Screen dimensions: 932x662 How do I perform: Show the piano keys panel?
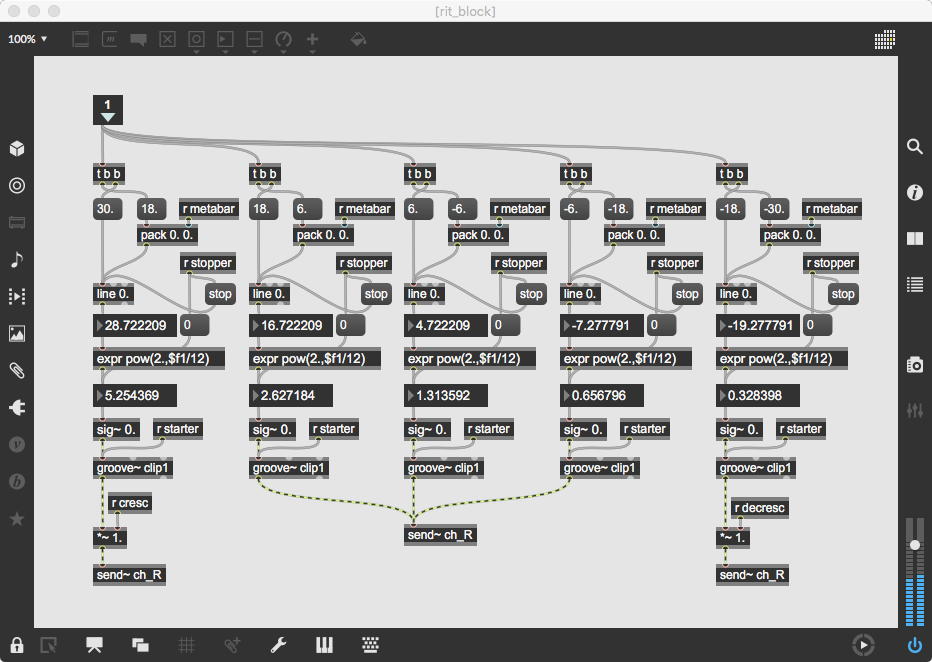(x=325, y=645)
